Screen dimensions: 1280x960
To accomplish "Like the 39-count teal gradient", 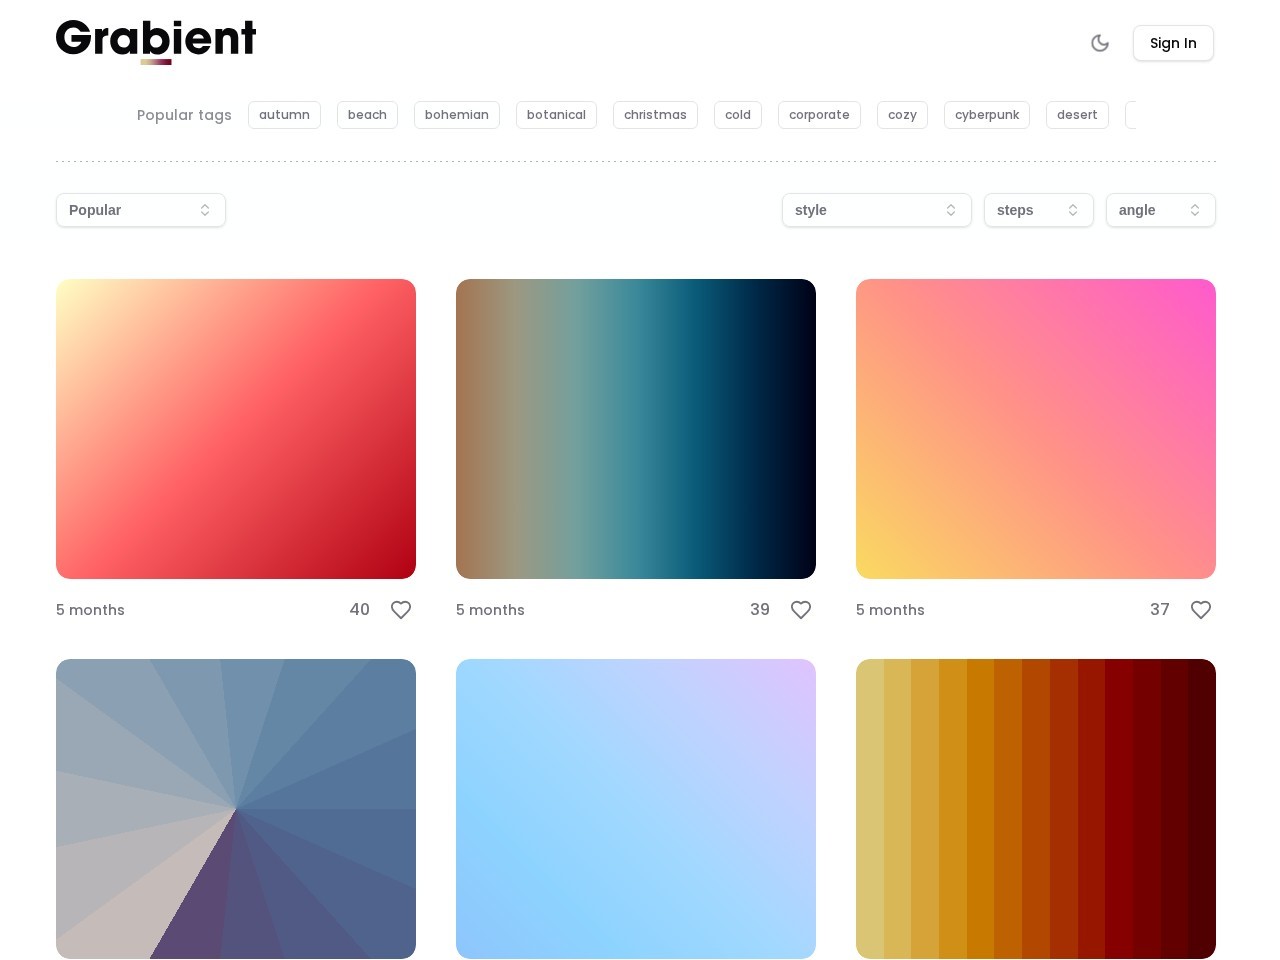I will (801, 610).
